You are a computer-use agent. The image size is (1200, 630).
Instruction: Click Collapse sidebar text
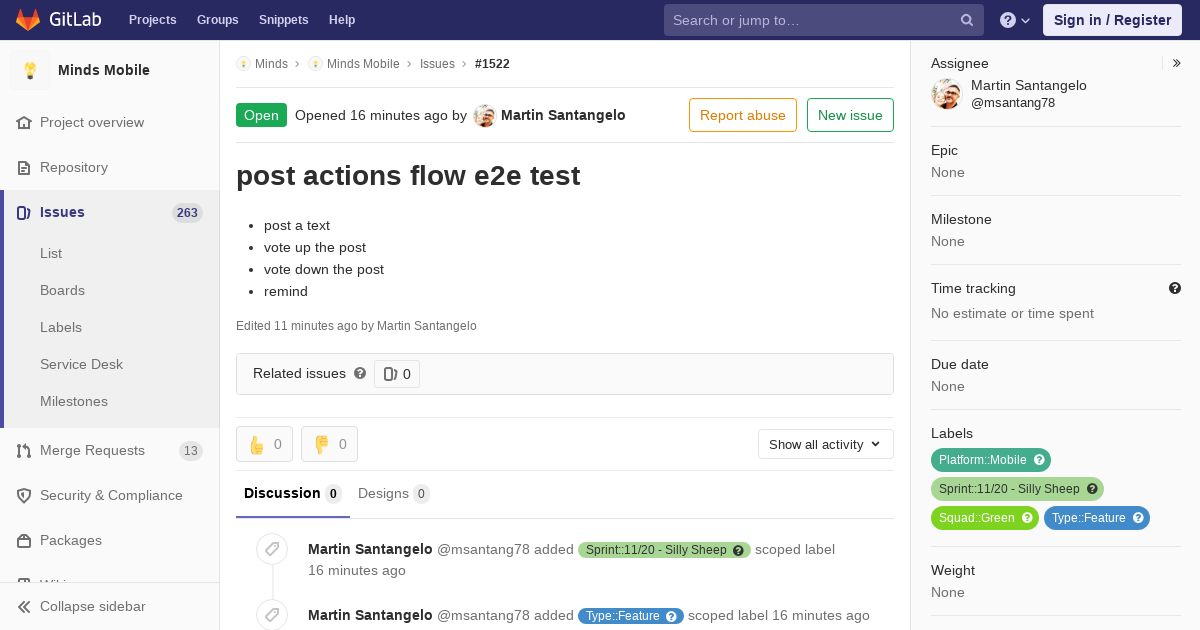[x=93, y=607]
